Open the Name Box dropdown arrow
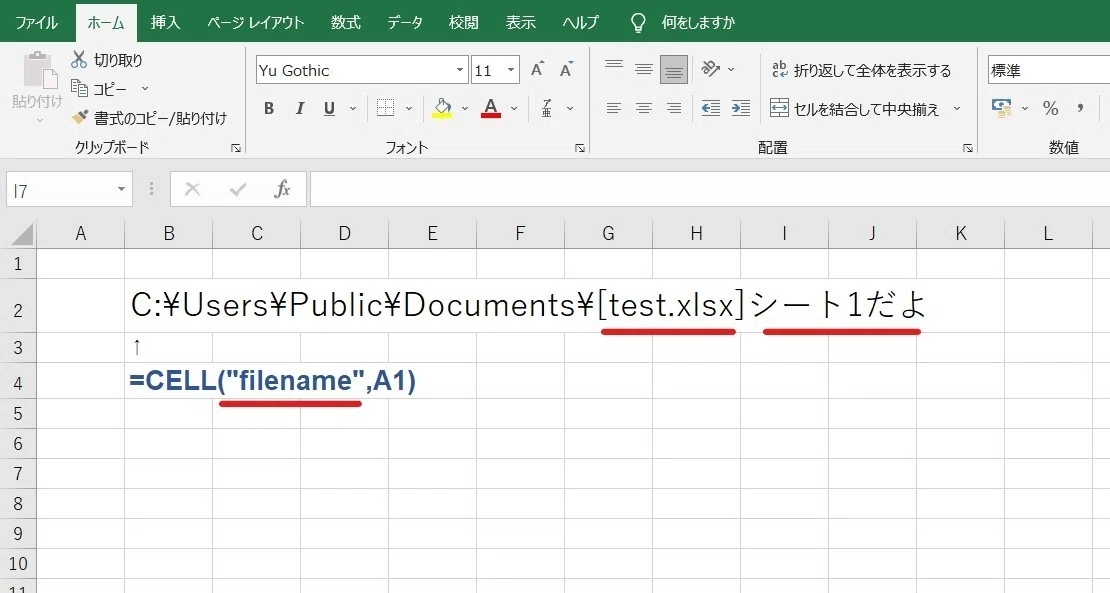This screenshot has width=1110, height=593. coord(121,190)
